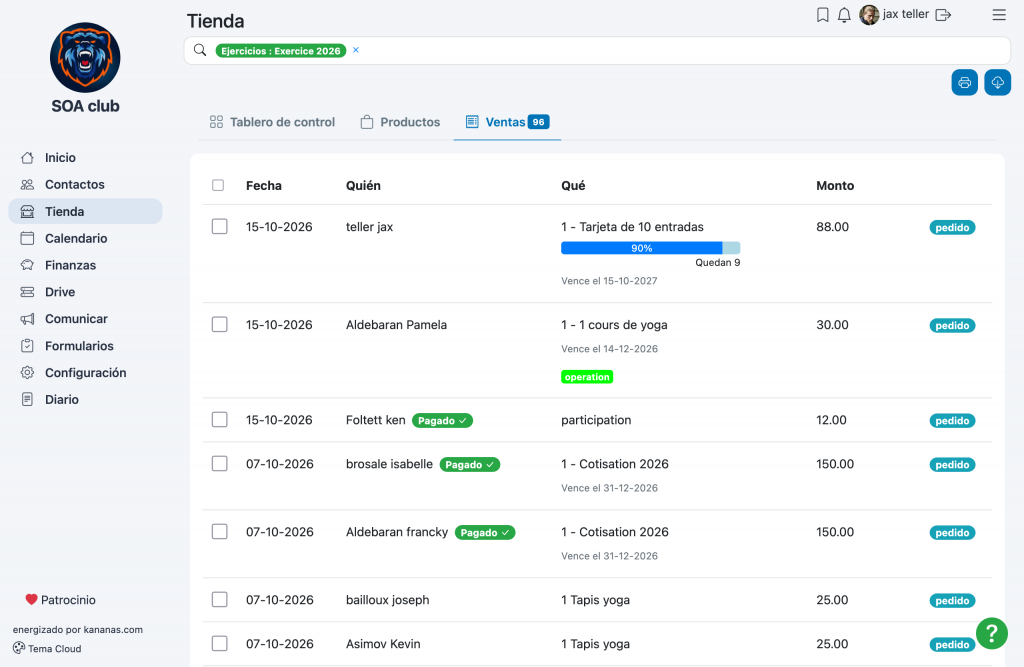Switch to the Tablero de control tab
Image resolution: width=1024 pixels, height=667 pixels.
pos(272,122)
